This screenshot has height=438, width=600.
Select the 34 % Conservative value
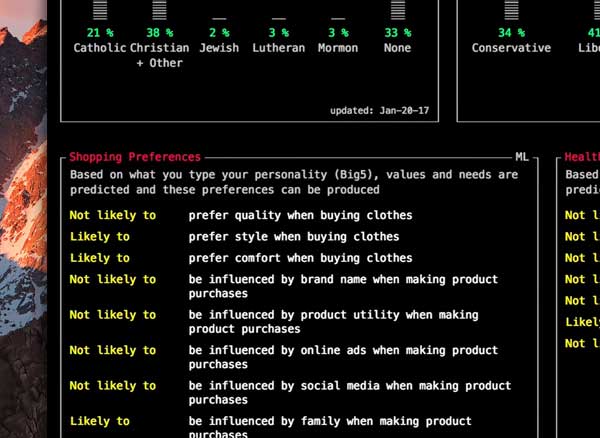coord(511,33)
